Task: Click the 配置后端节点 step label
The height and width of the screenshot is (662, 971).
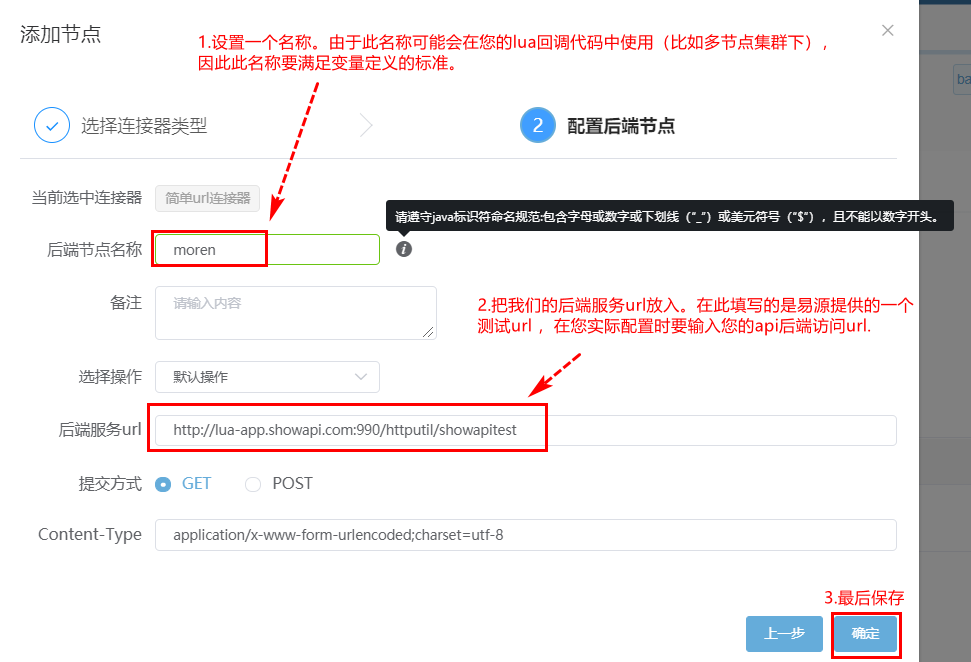Action: tap(620, 126)
